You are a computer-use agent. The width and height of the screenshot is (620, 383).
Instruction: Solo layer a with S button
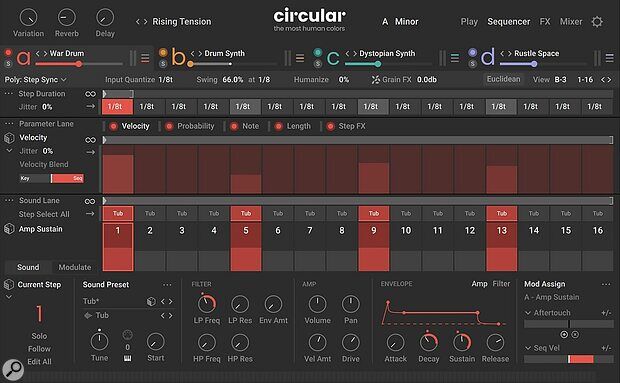click(x=8, y=63)
